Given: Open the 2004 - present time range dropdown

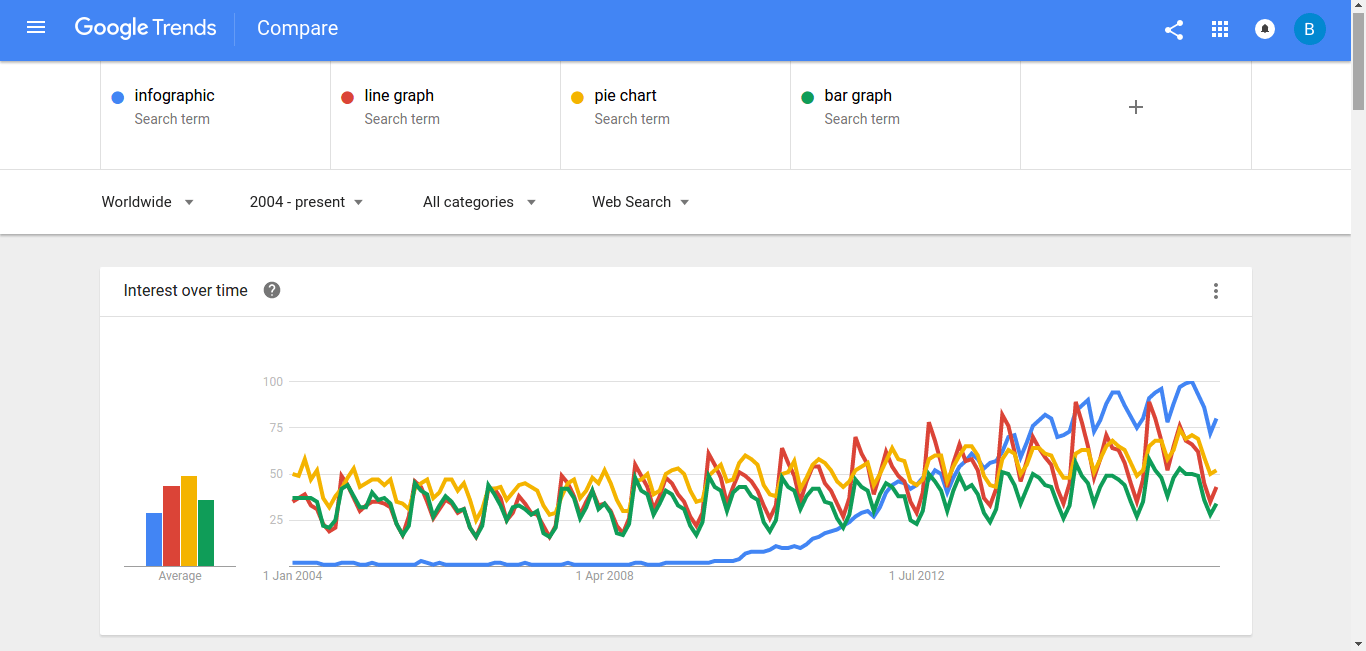Looking at the screenshot, I should click(x=306, y=202).
